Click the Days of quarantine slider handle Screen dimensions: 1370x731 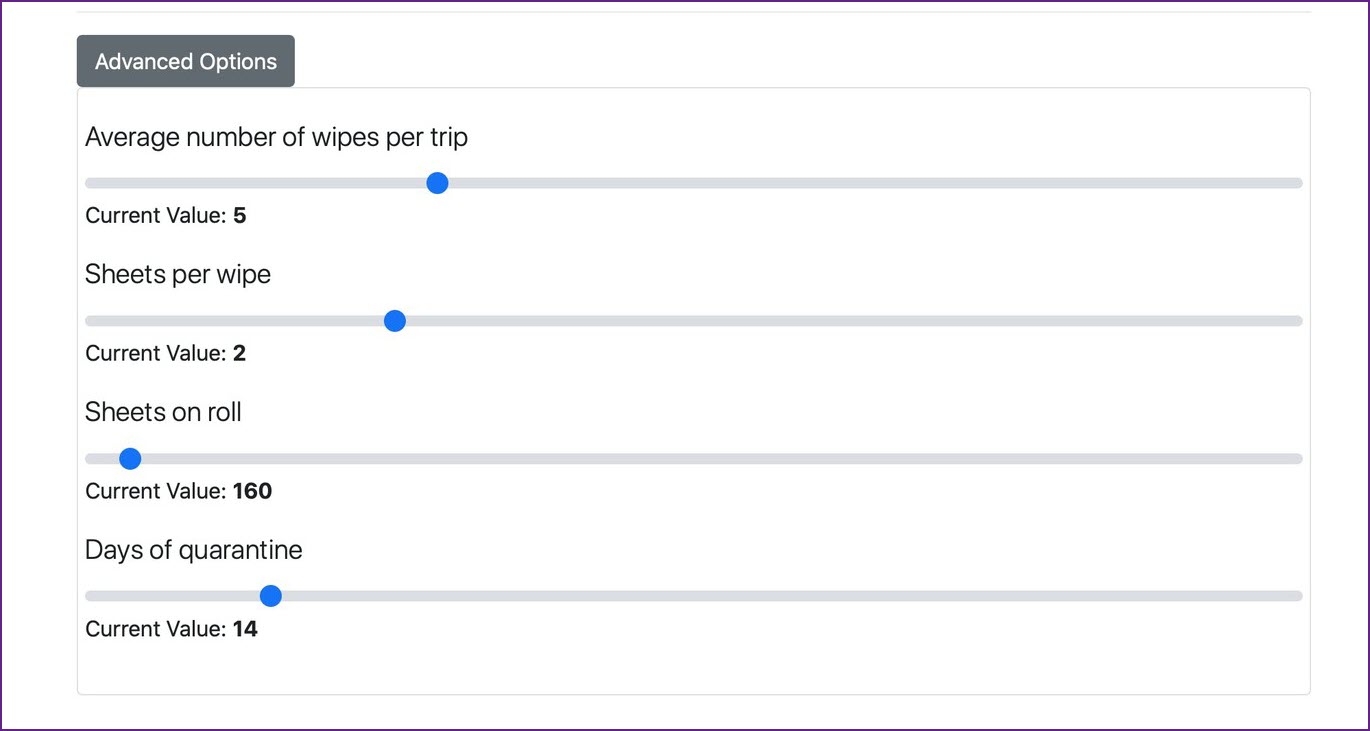coord(270,596)
